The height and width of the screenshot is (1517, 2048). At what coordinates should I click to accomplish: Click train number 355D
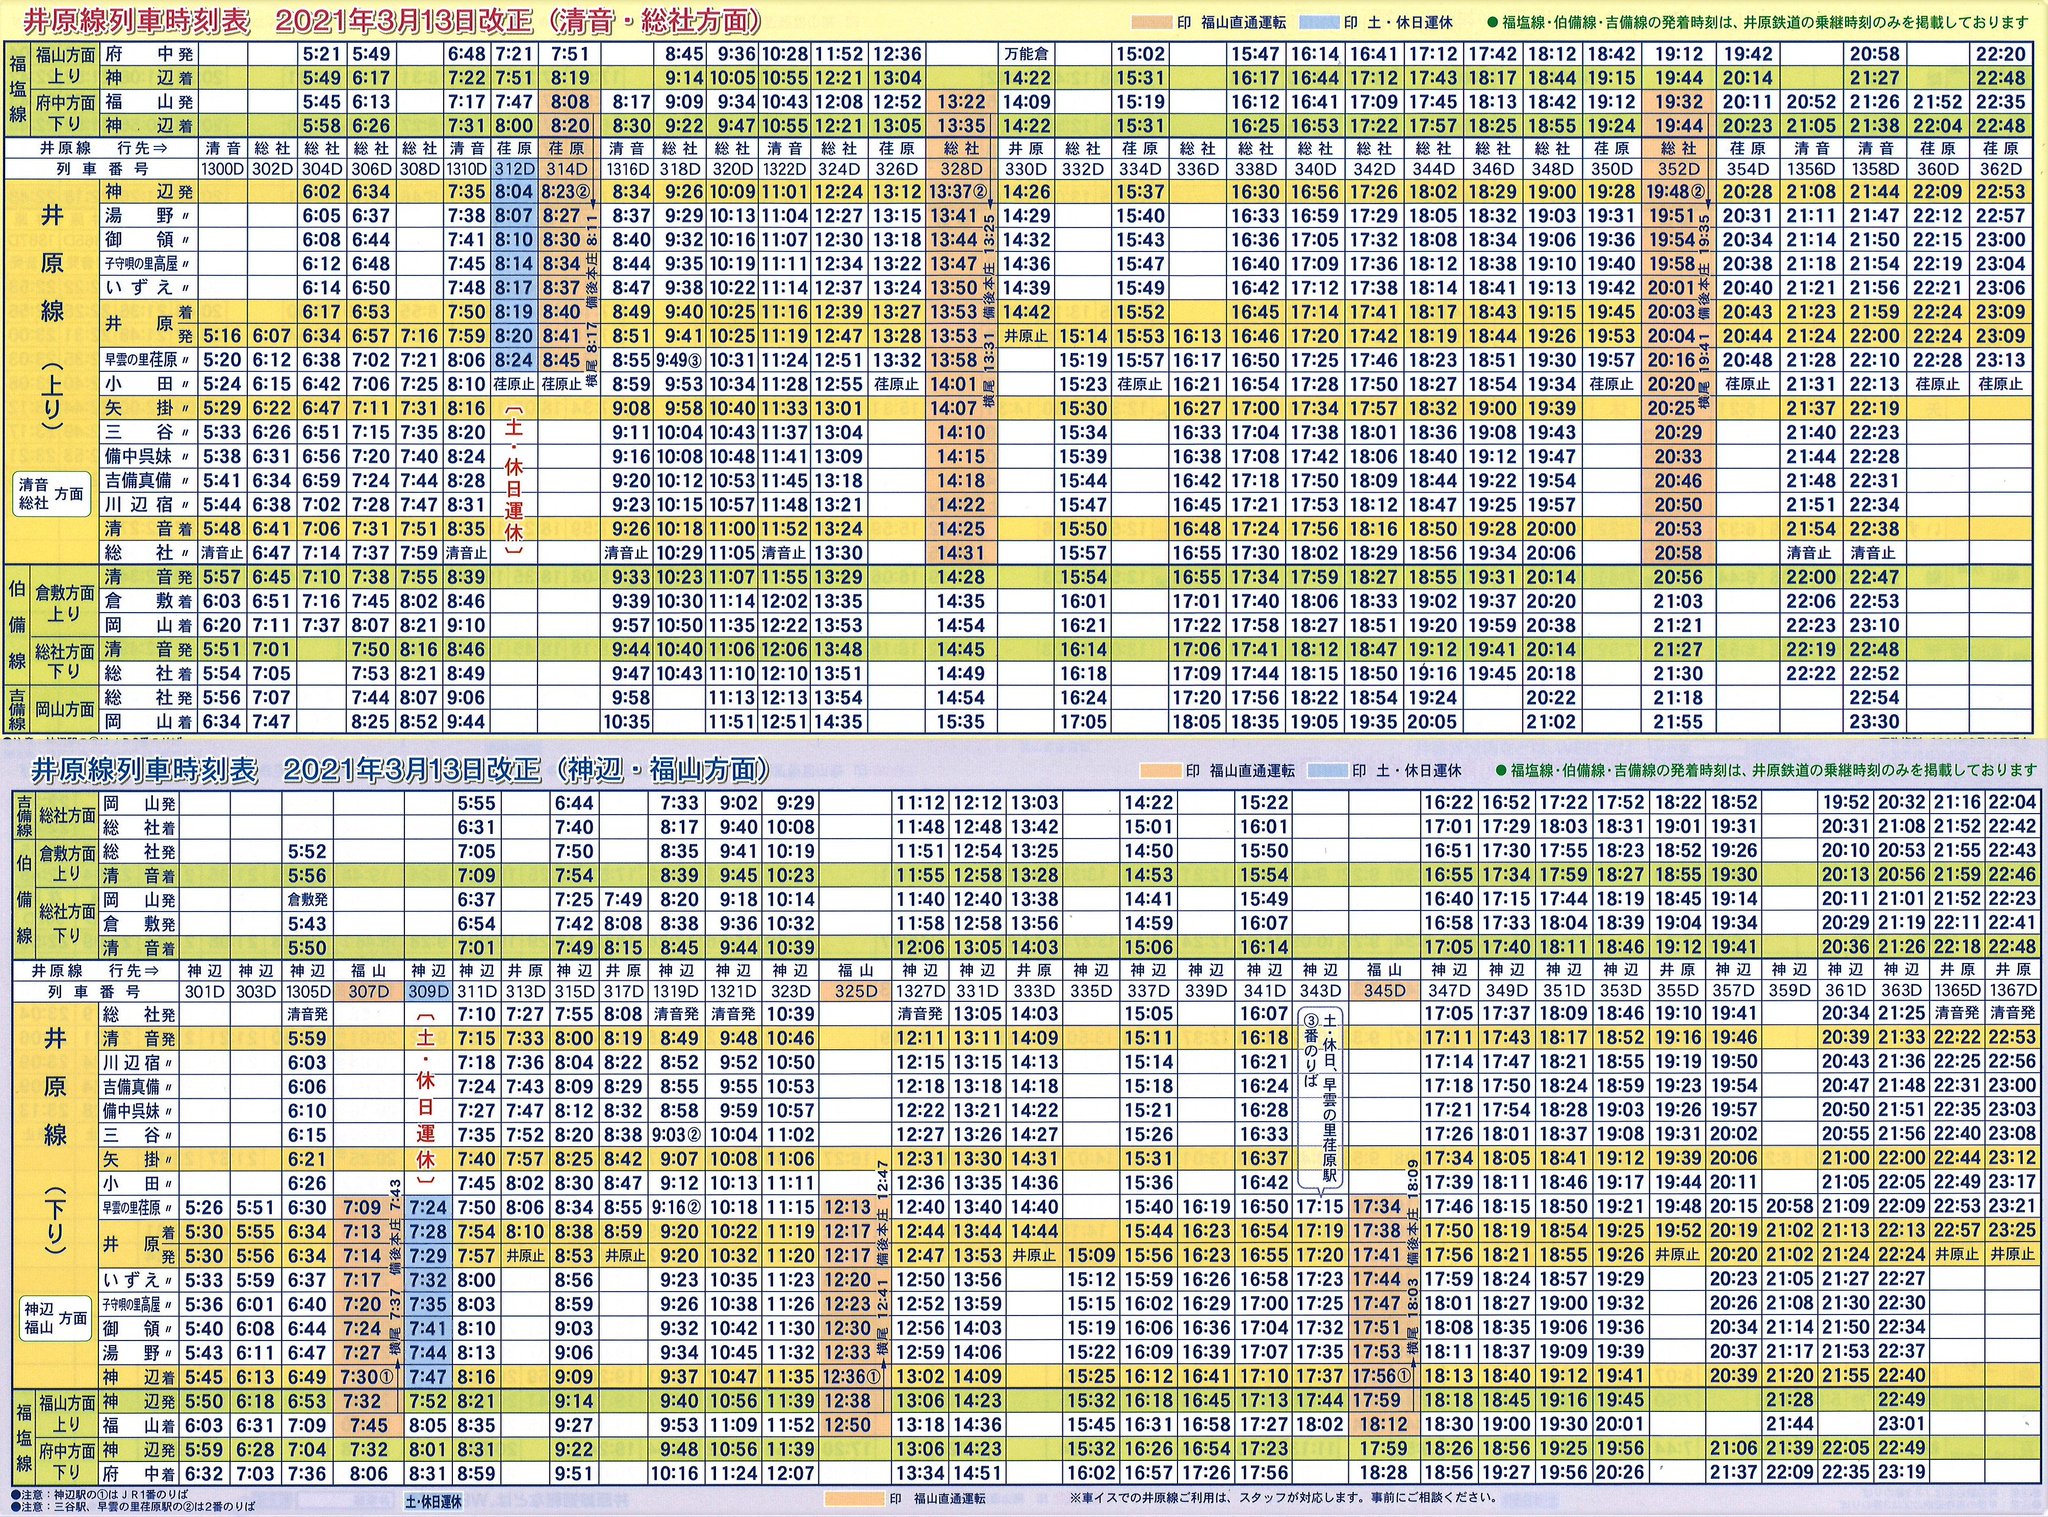click(x=1676, y=991)
